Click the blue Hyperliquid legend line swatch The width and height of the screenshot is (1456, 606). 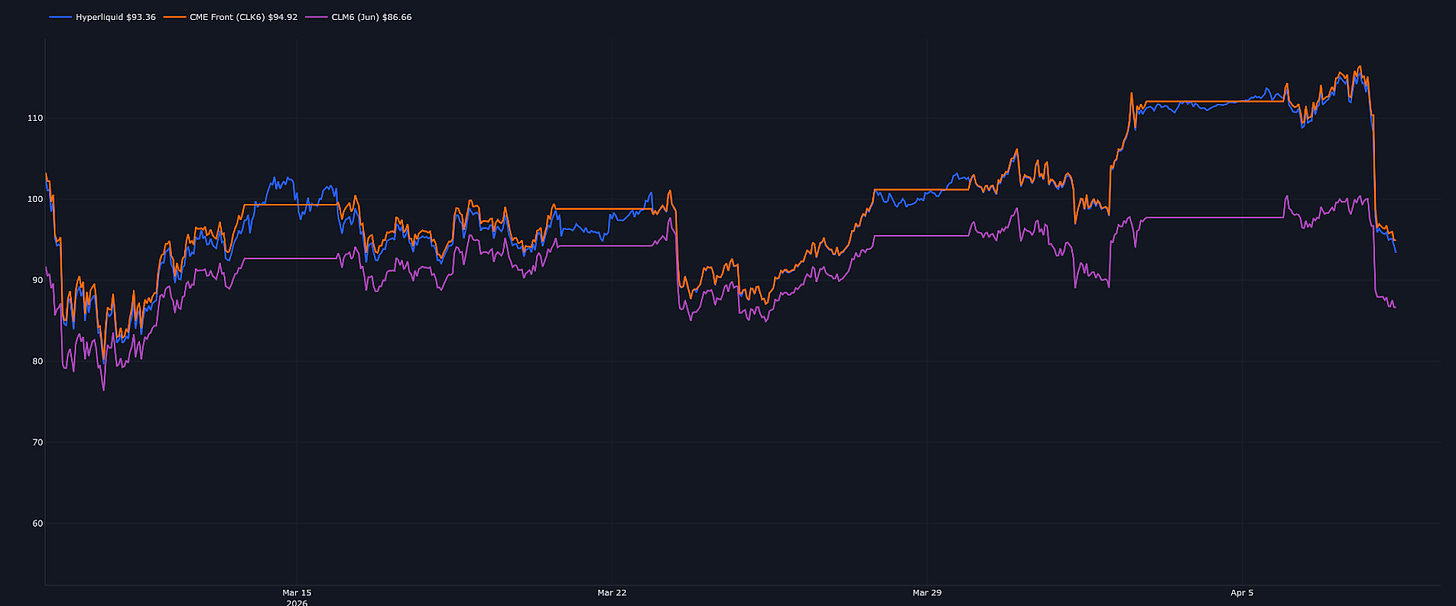click(x=60, y=17)
